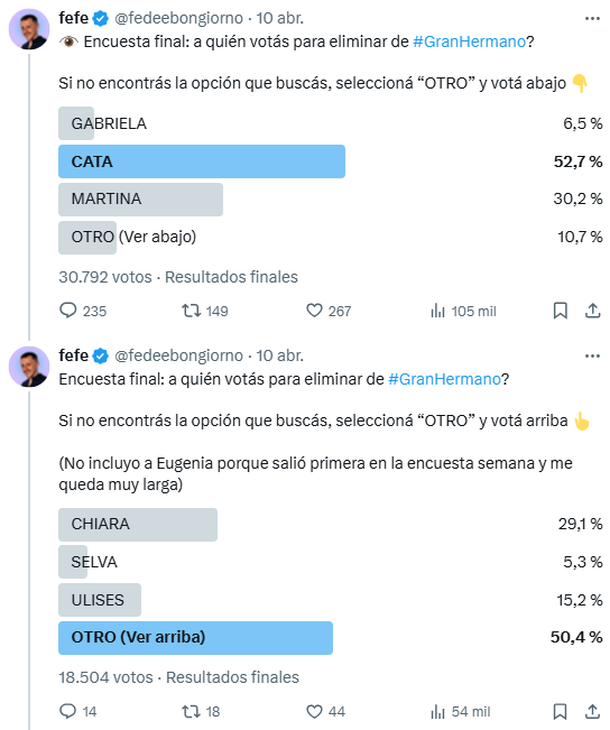Retweet the second poll tweet

188,711
